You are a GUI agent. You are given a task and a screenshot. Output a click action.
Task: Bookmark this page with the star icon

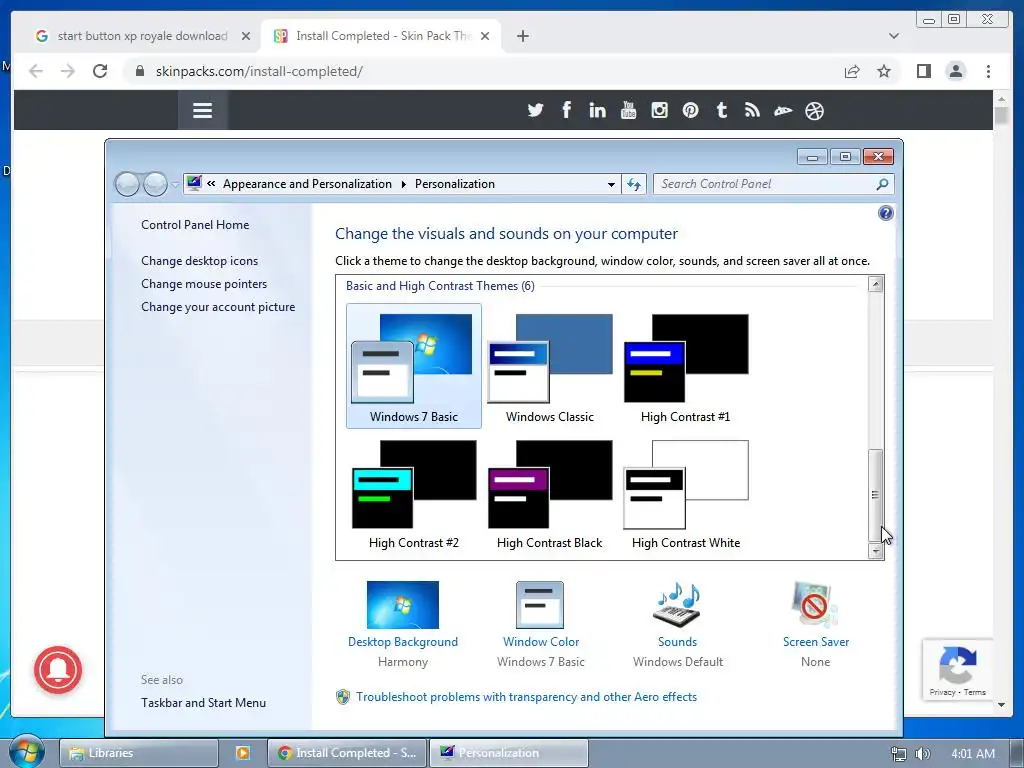pos(884,71)
